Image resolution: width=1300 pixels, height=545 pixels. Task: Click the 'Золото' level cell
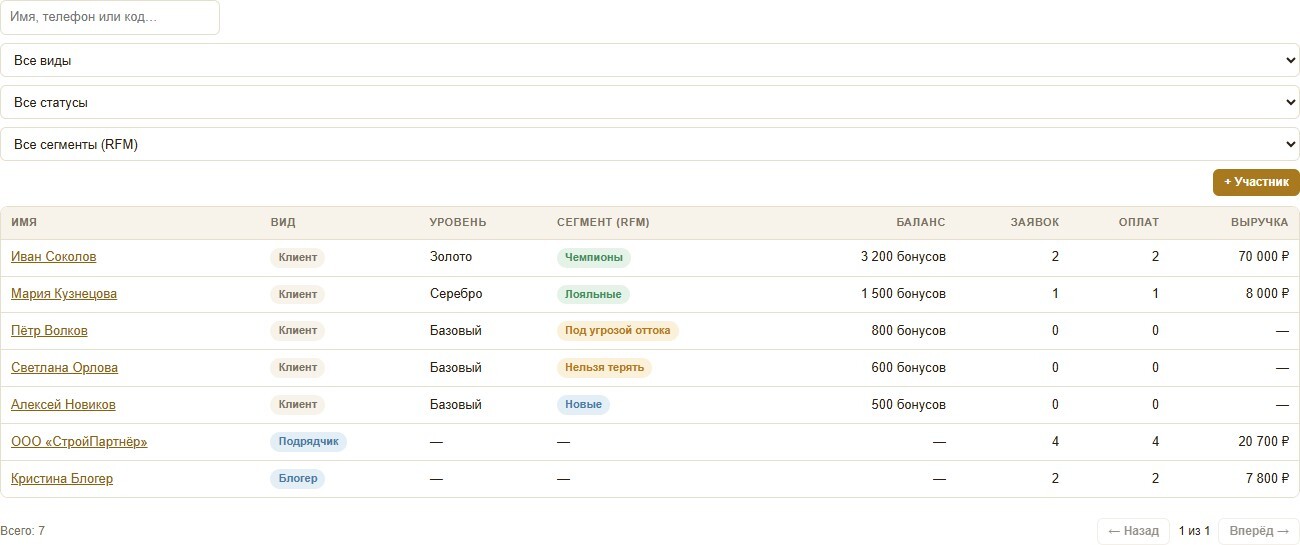(x=451, y=257)
